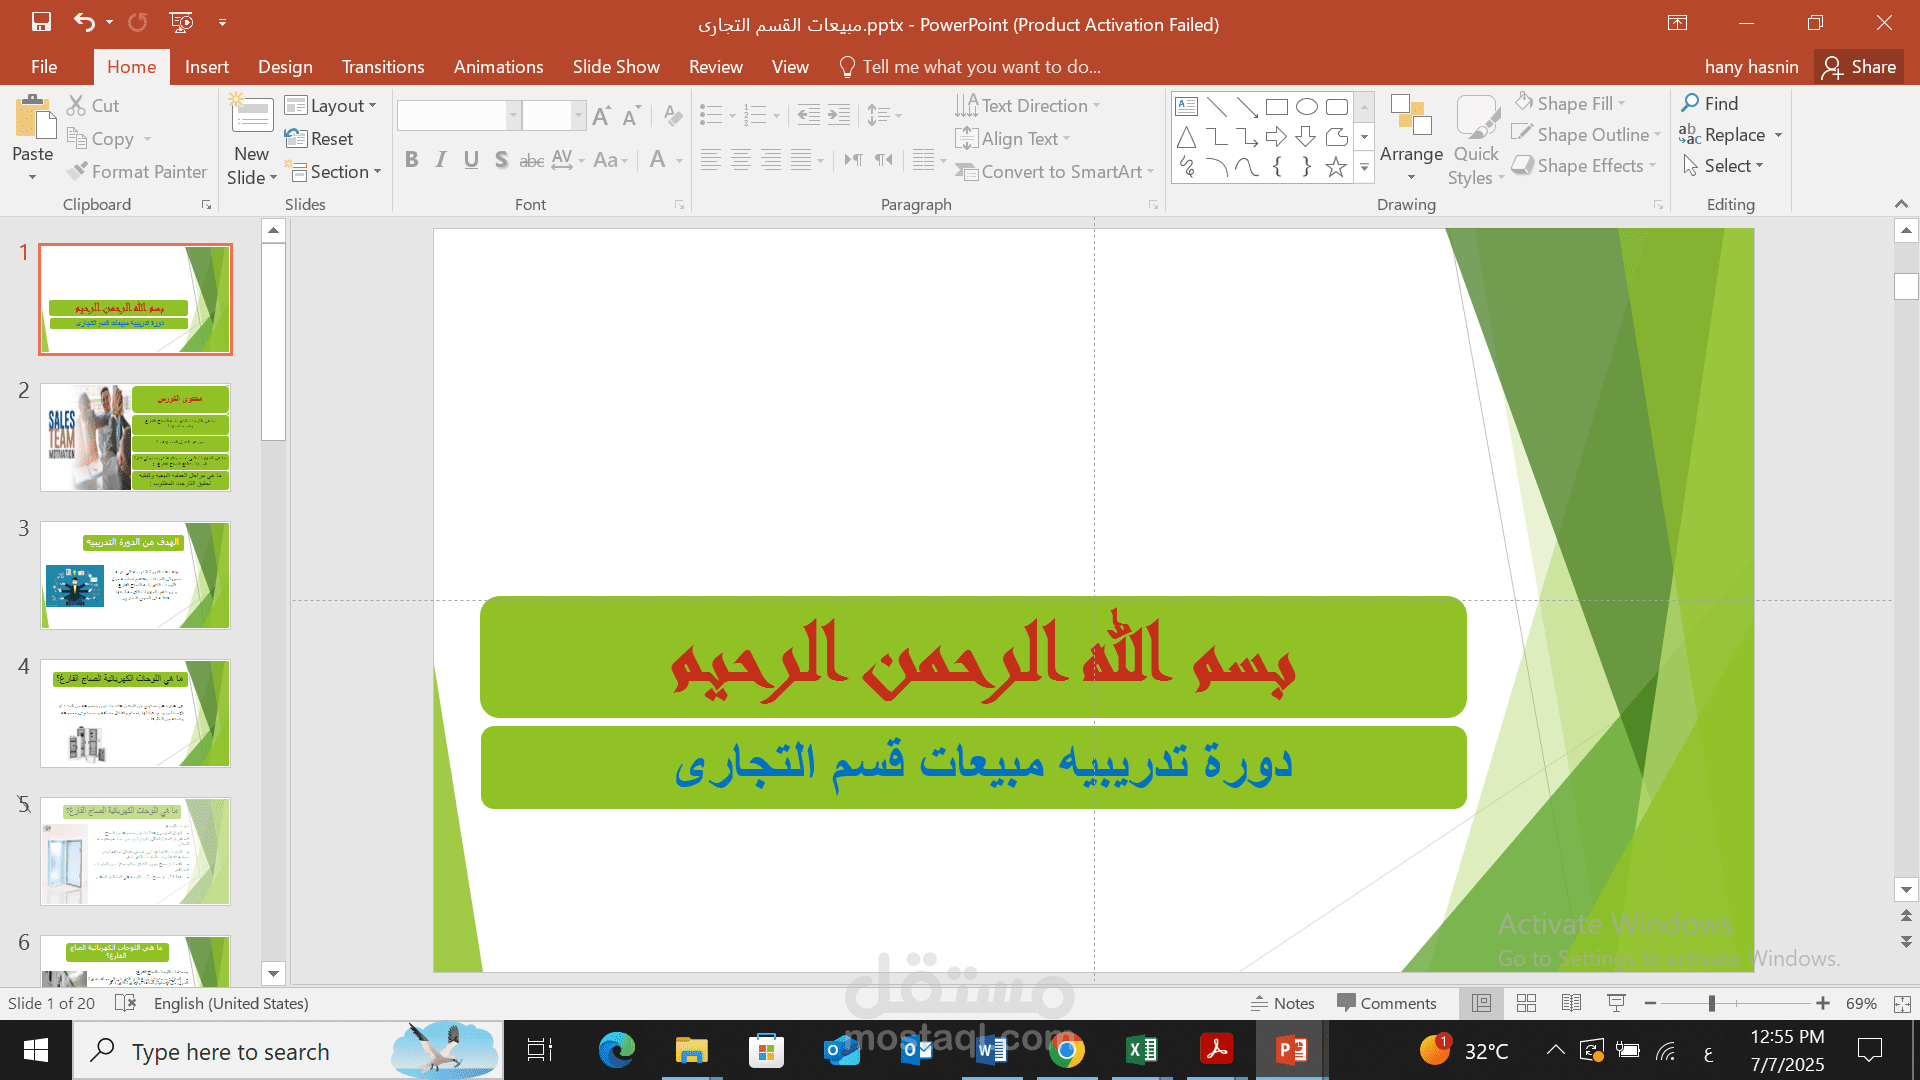Image resolution: width=1920 pixels, height=1080 pixels.
Task: Click the zoom slider handle
Action: pos(1712,1003)
